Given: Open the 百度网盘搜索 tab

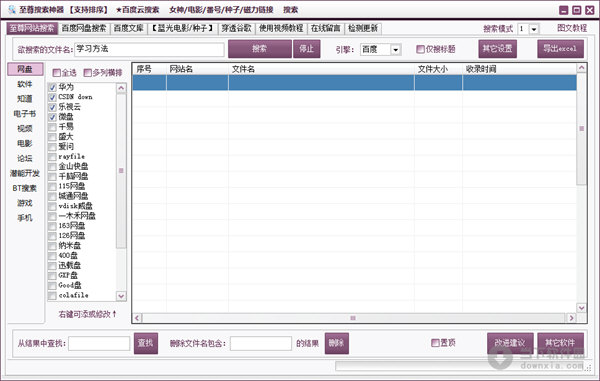Looking at the screenshot, I should [84, 28].
